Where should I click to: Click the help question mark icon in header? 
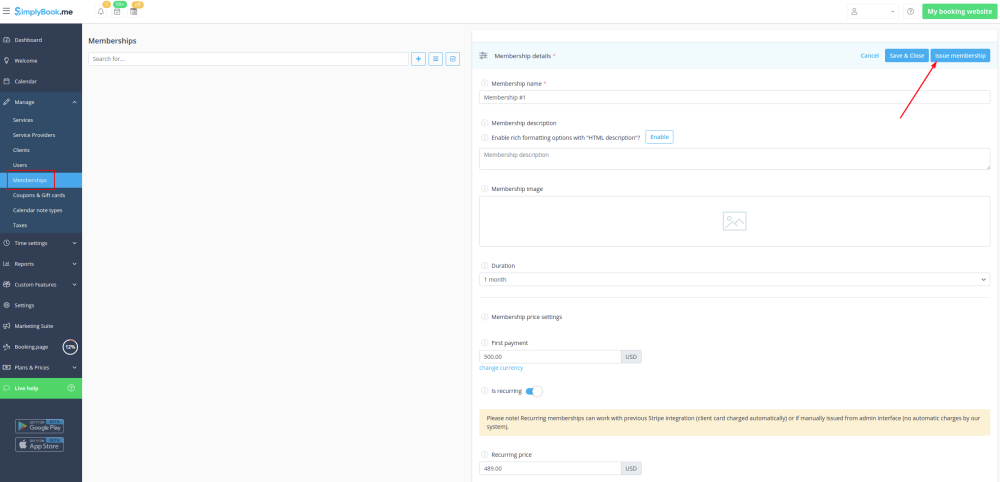910,12
